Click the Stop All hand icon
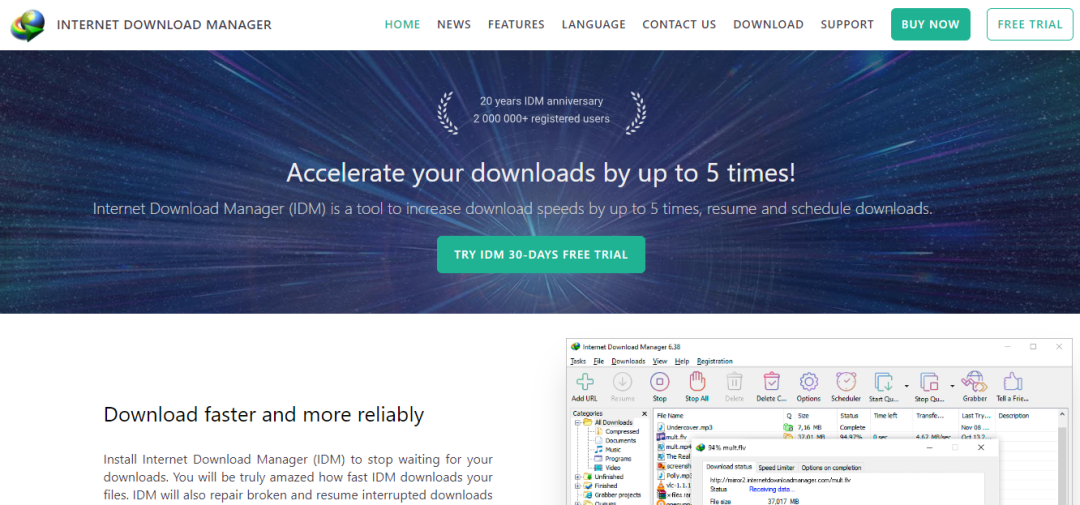The height and width of the screenshot is (505, 1080). (697, 382)
